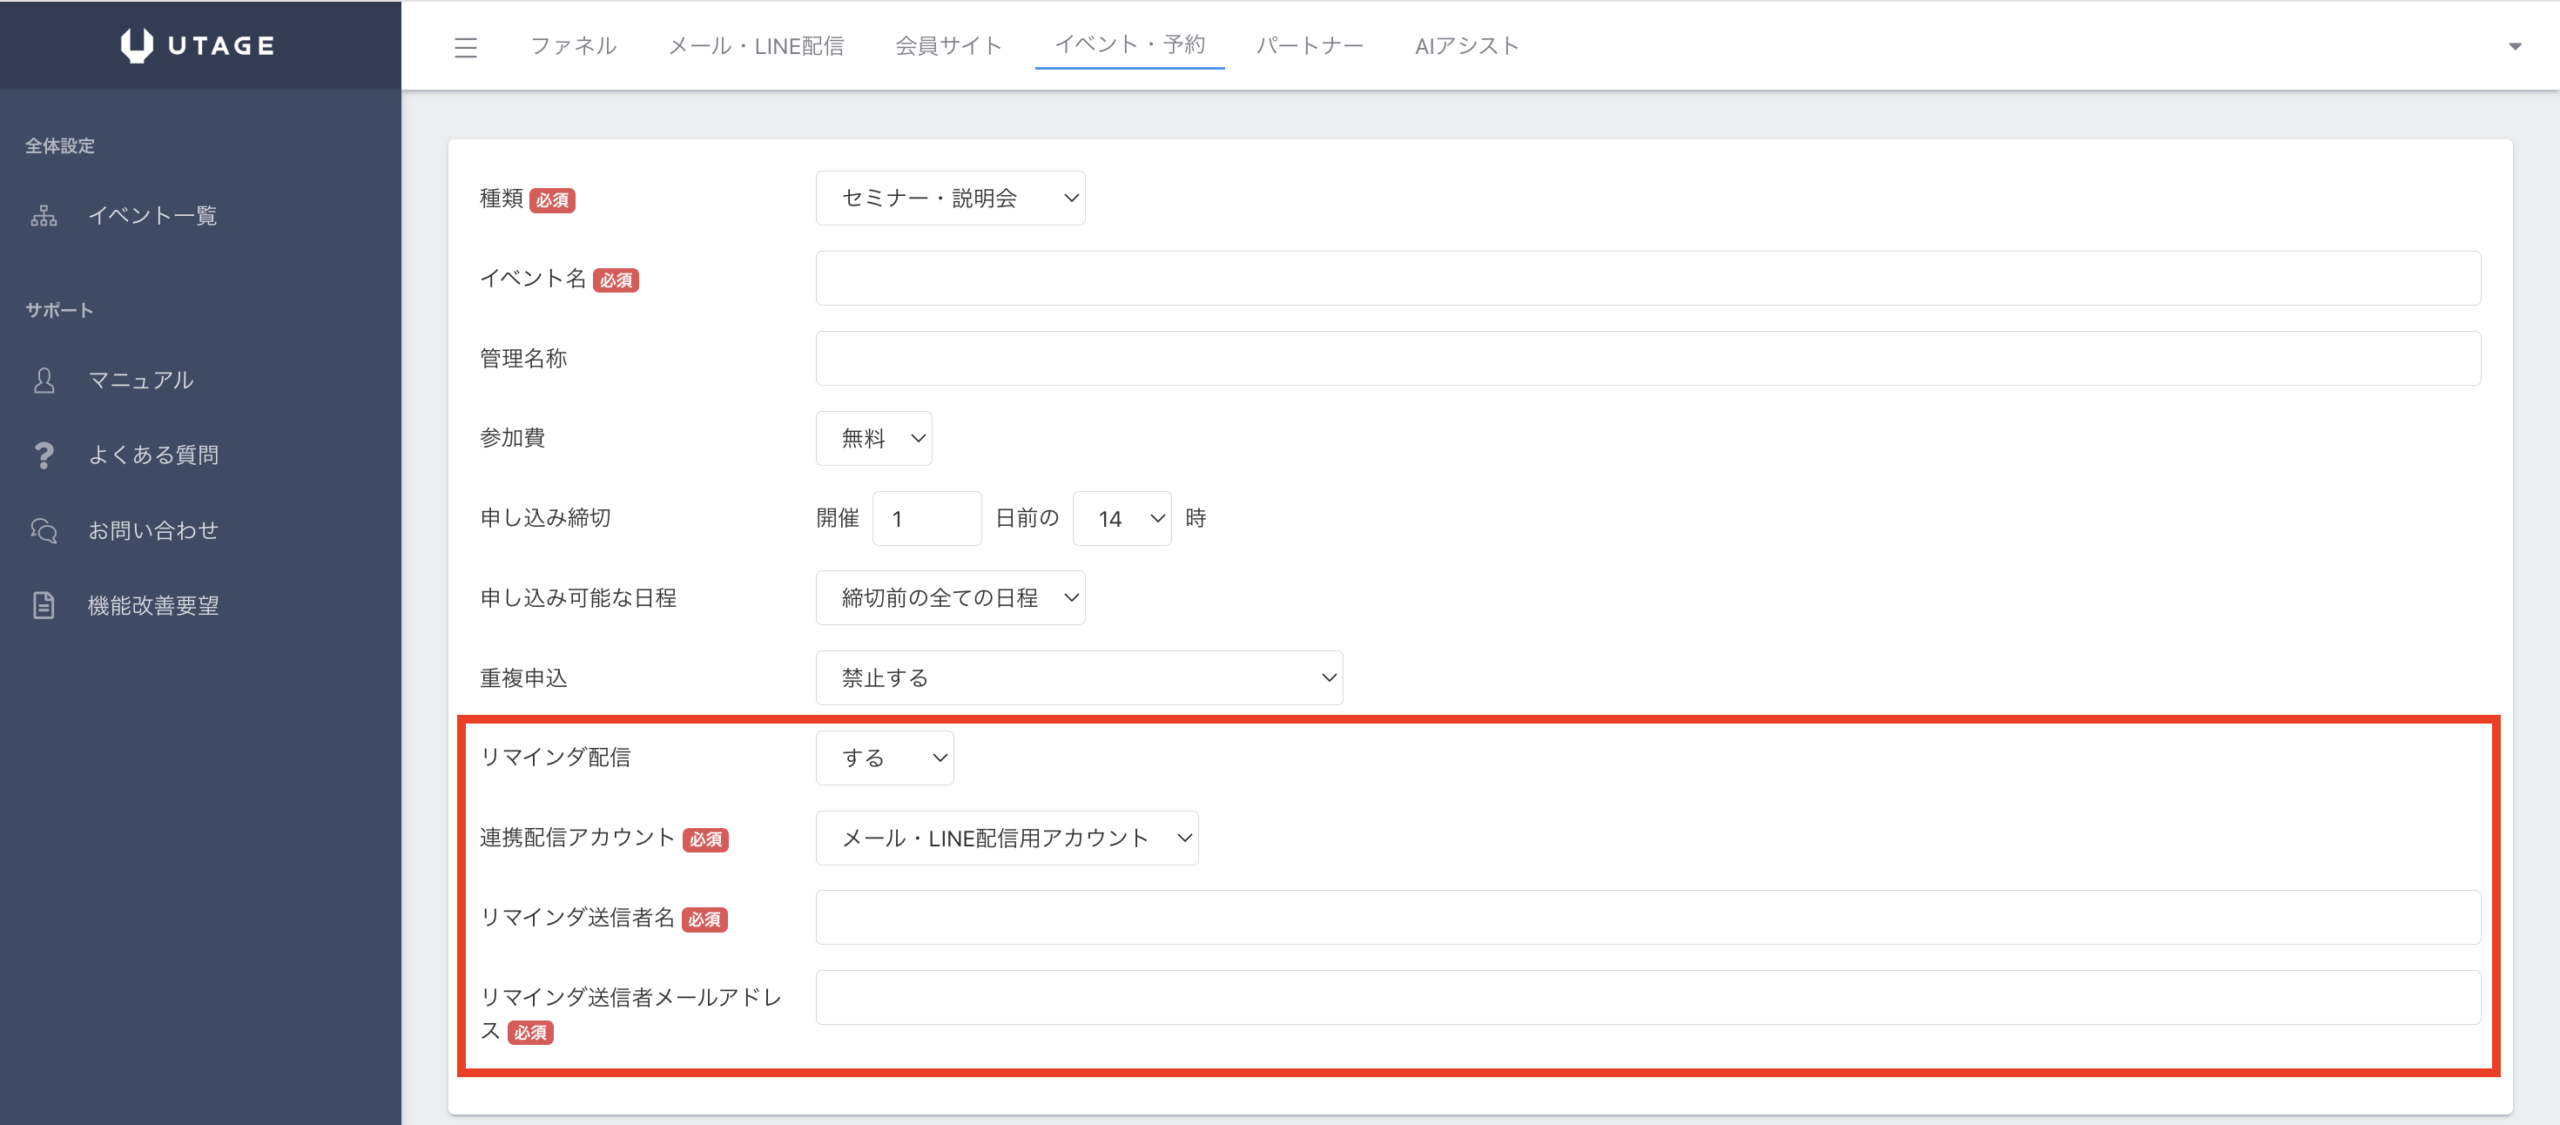Open the 種類 dropdown showing セミナー・説明会

point(950,198)
